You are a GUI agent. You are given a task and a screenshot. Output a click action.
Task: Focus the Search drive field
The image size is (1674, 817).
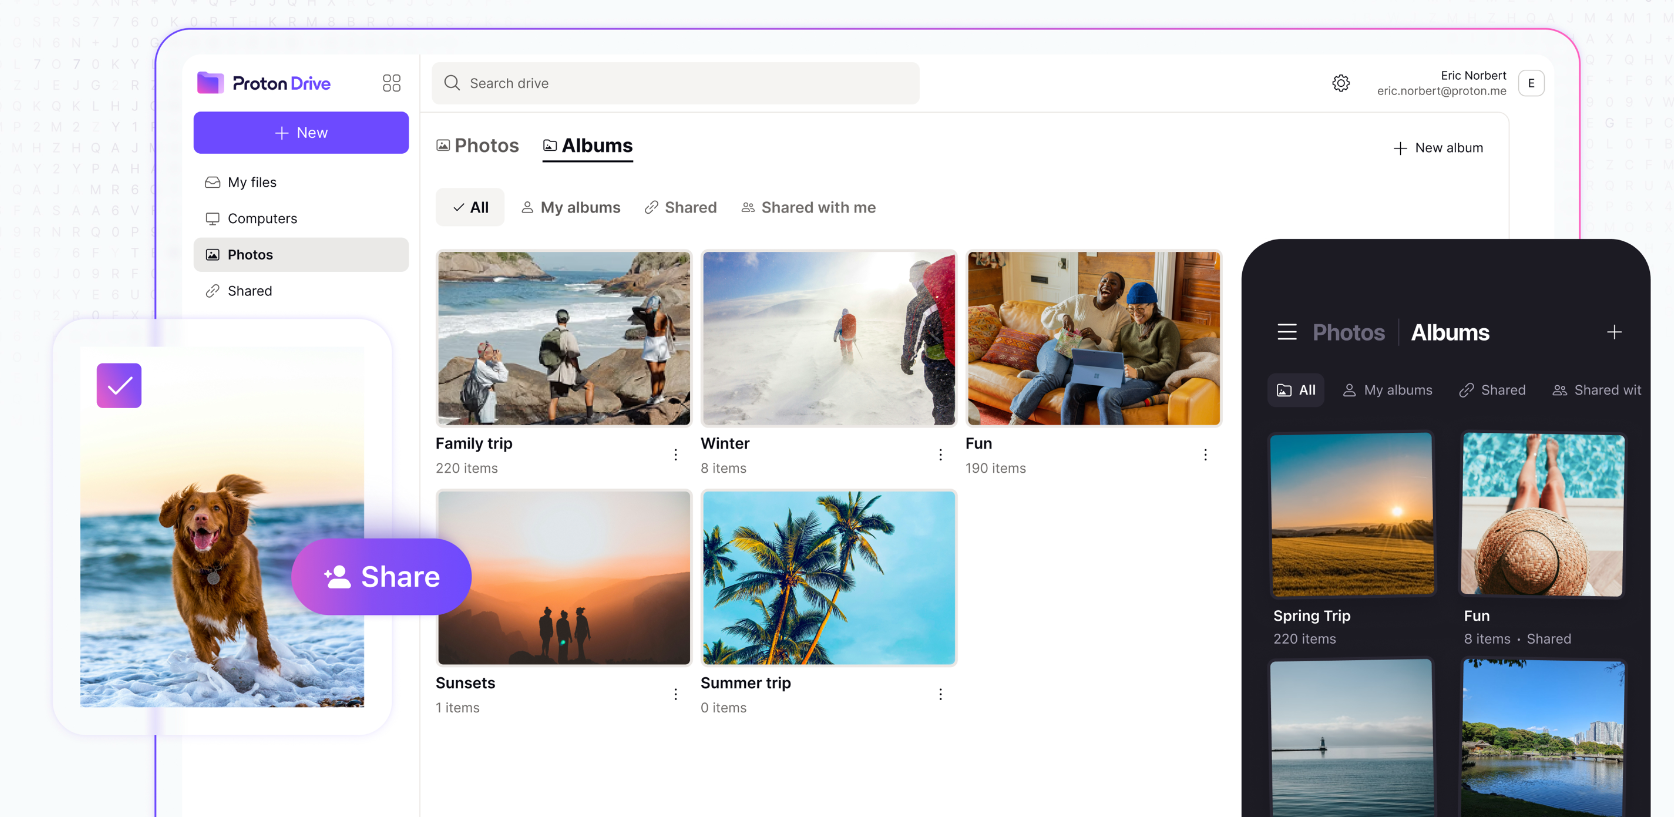(676, 83)
